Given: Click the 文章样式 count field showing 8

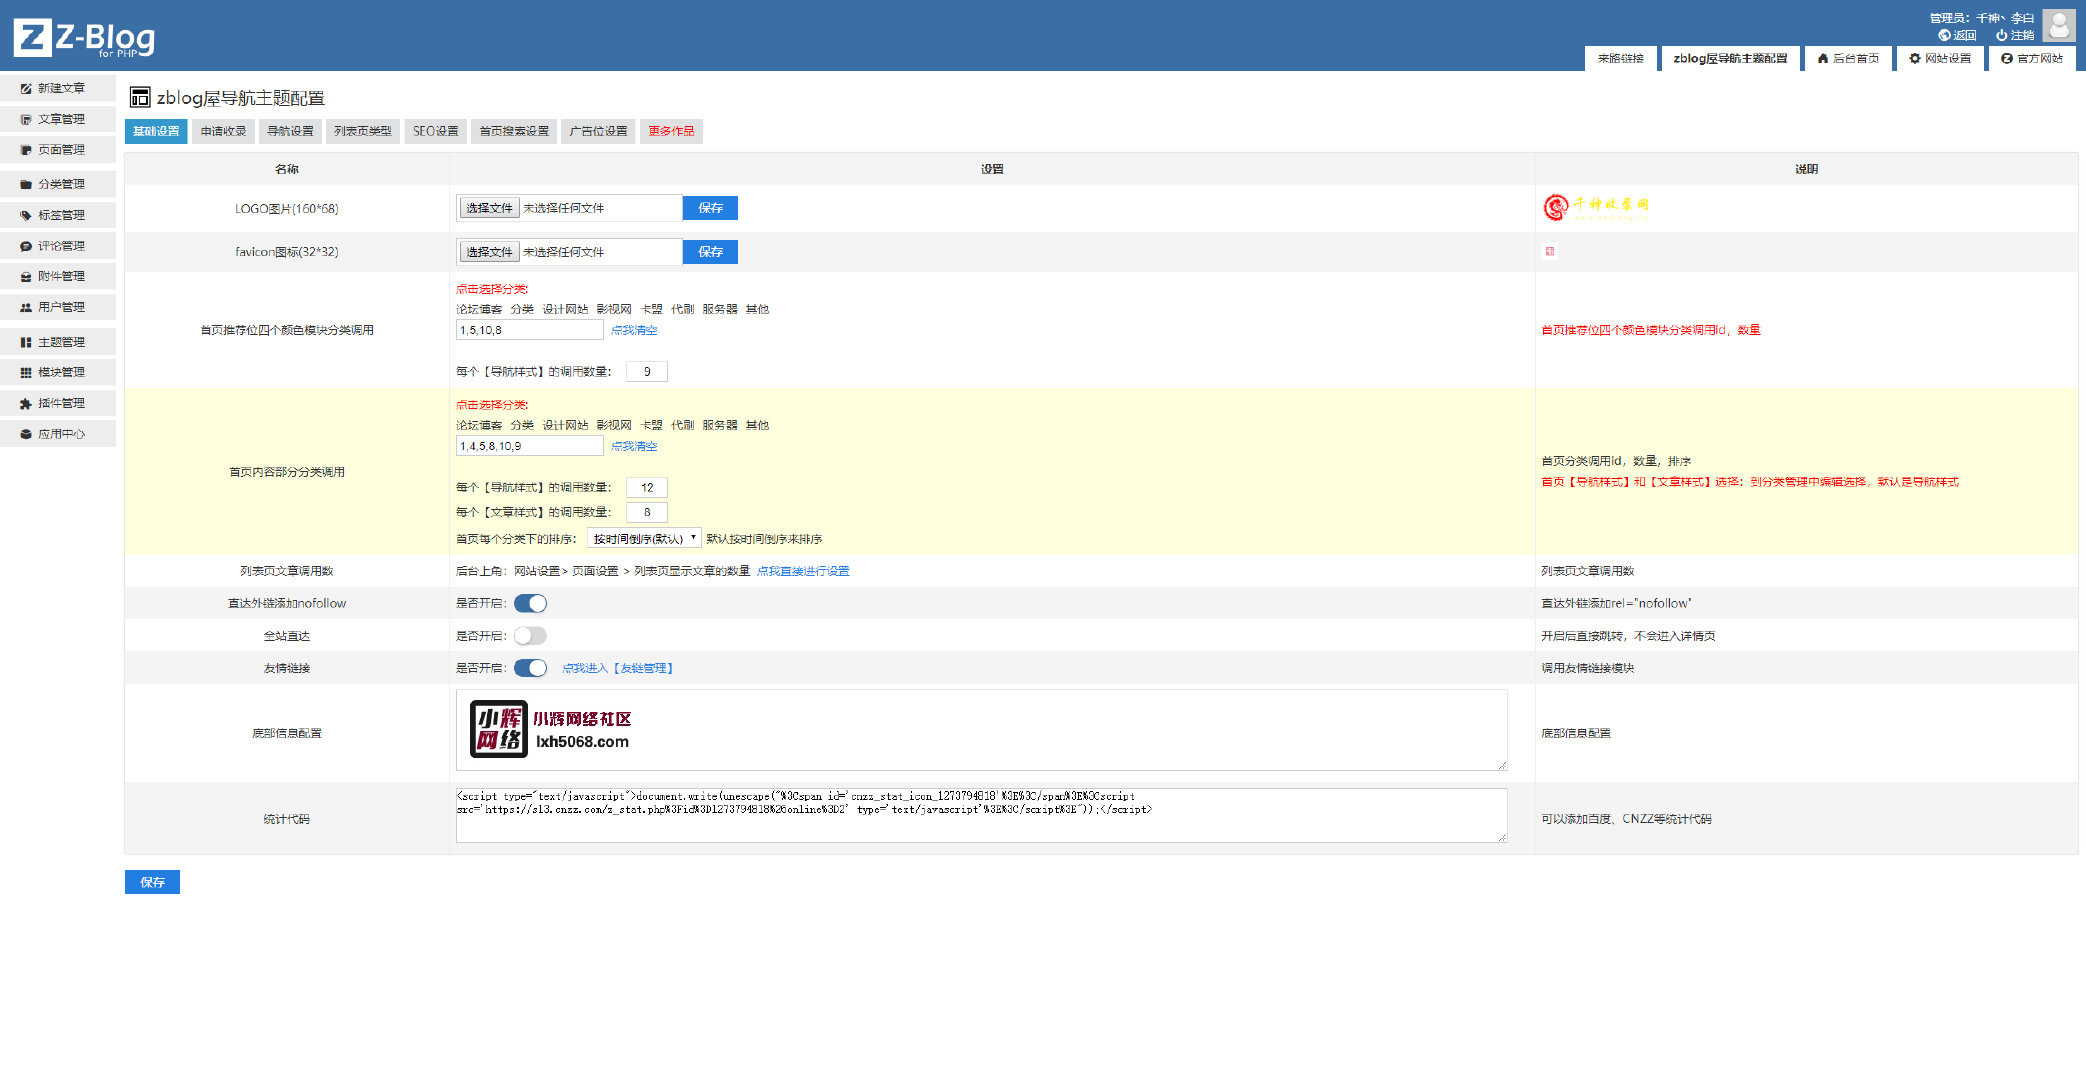Looking at the screenshot, I should [647, 512].
